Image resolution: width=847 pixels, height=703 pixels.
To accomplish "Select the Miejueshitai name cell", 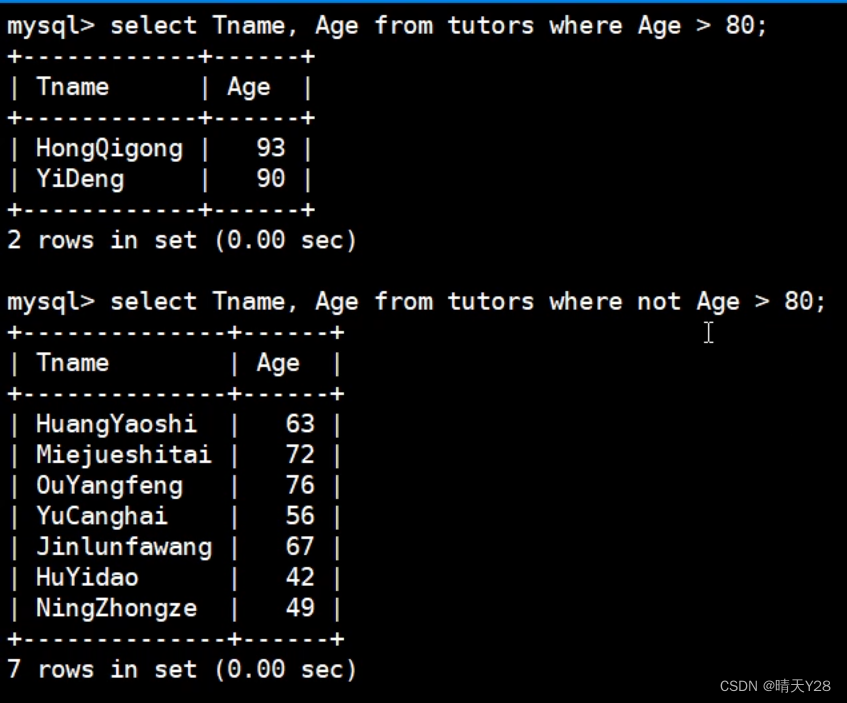I will [124, 455].
